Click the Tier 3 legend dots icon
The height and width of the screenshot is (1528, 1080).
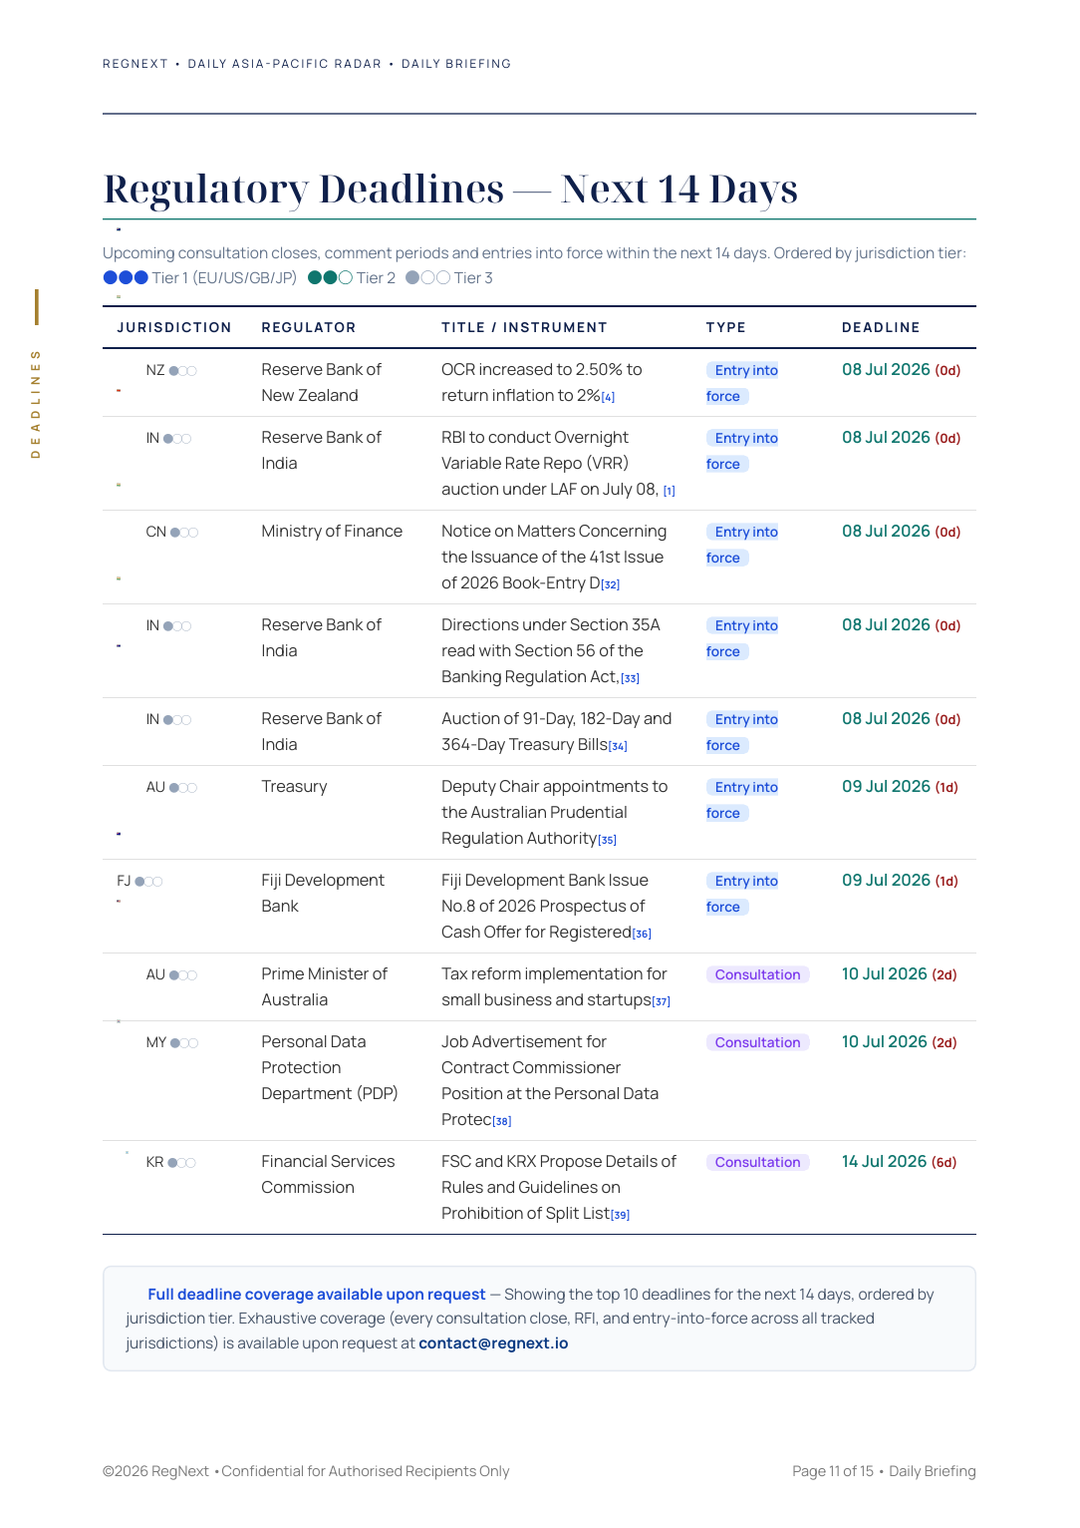click(x=428, y=278)
